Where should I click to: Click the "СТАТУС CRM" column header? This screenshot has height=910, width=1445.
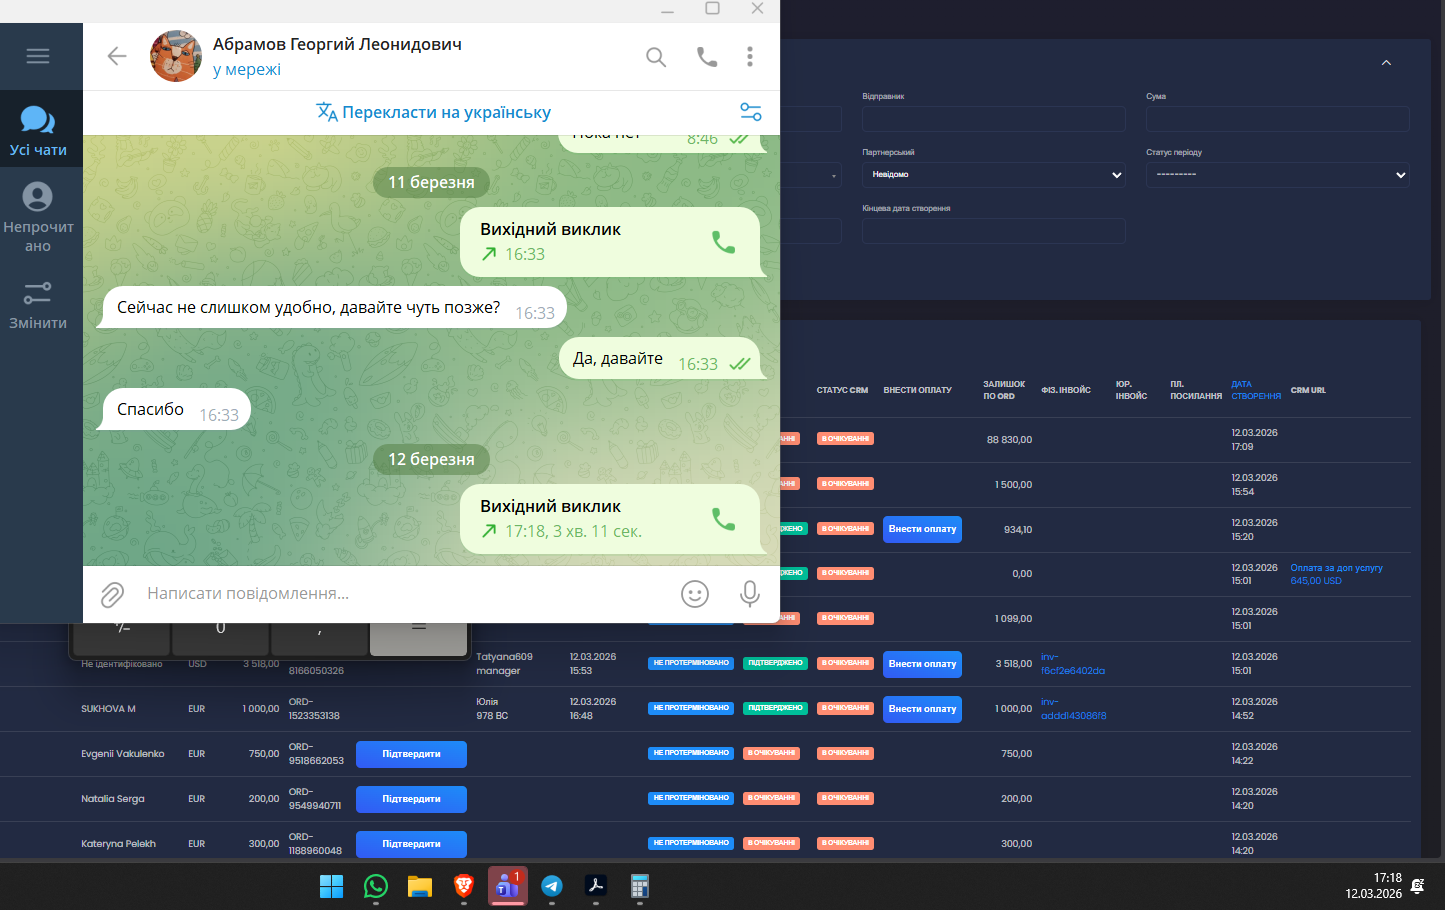click(842, 390)
